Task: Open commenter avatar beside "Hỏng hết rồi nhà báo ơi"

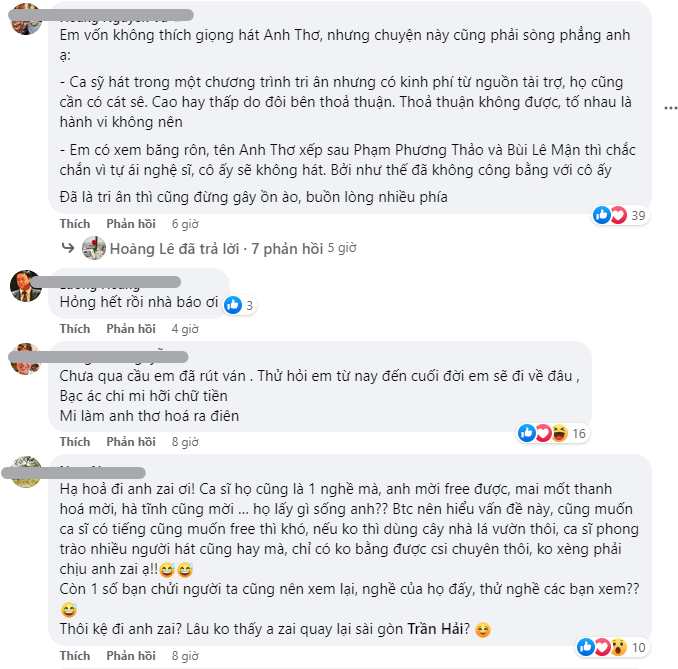Action: pyautogui.click(x=25, y=285)
